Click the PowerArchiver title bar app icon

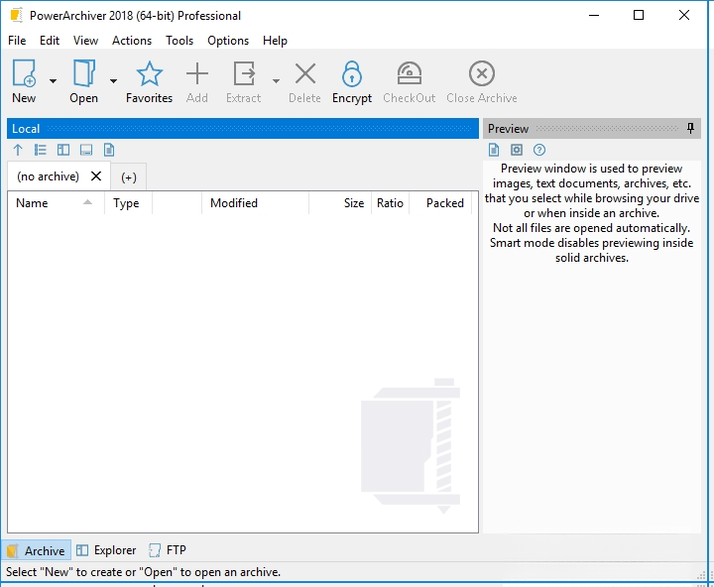(x=16, y=15)
